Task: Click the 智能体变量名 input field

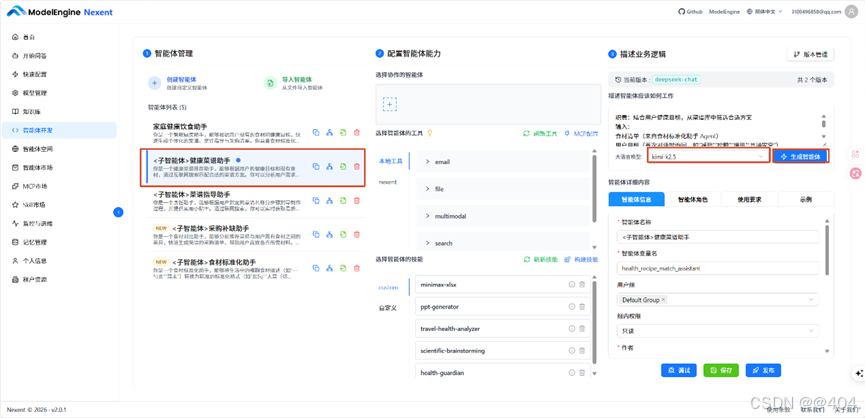Action: tap(718, 268)
